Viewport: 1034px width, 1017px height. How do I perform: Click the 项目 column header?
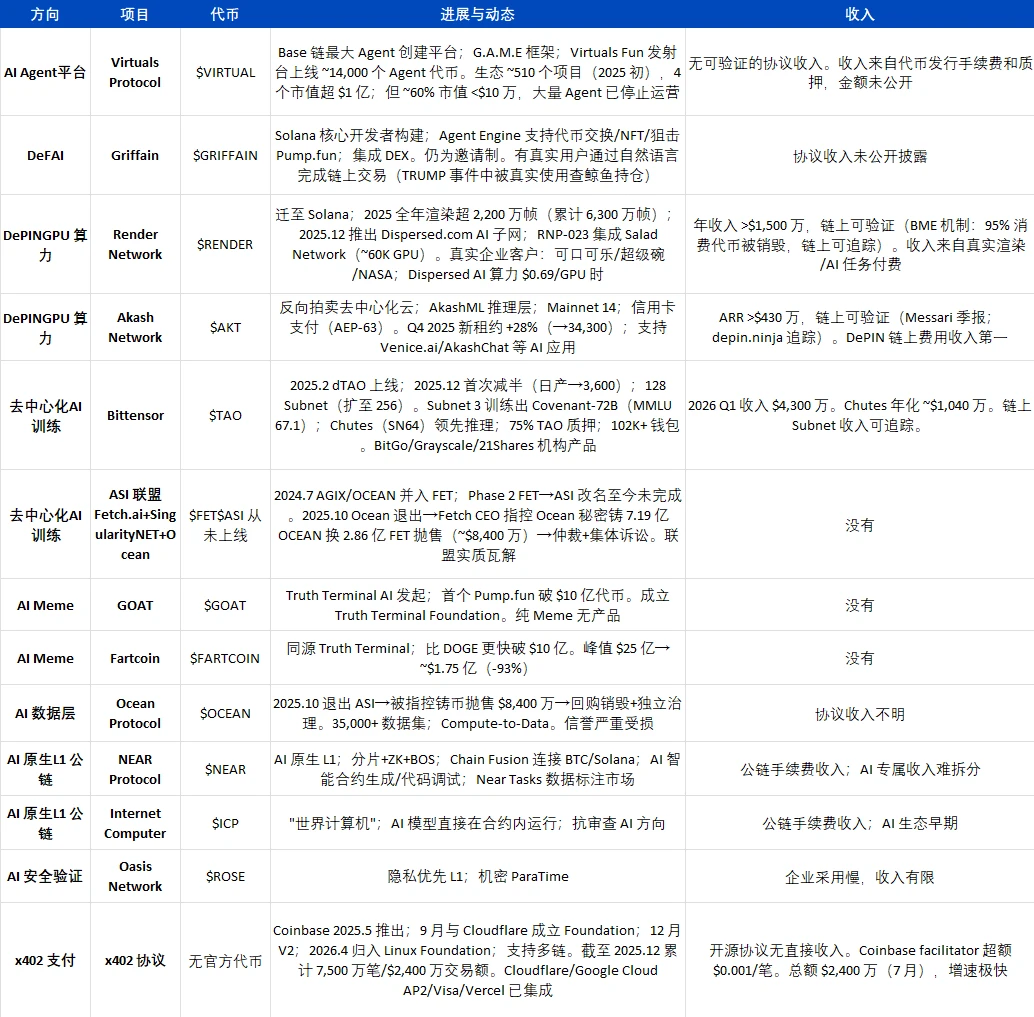134,14
